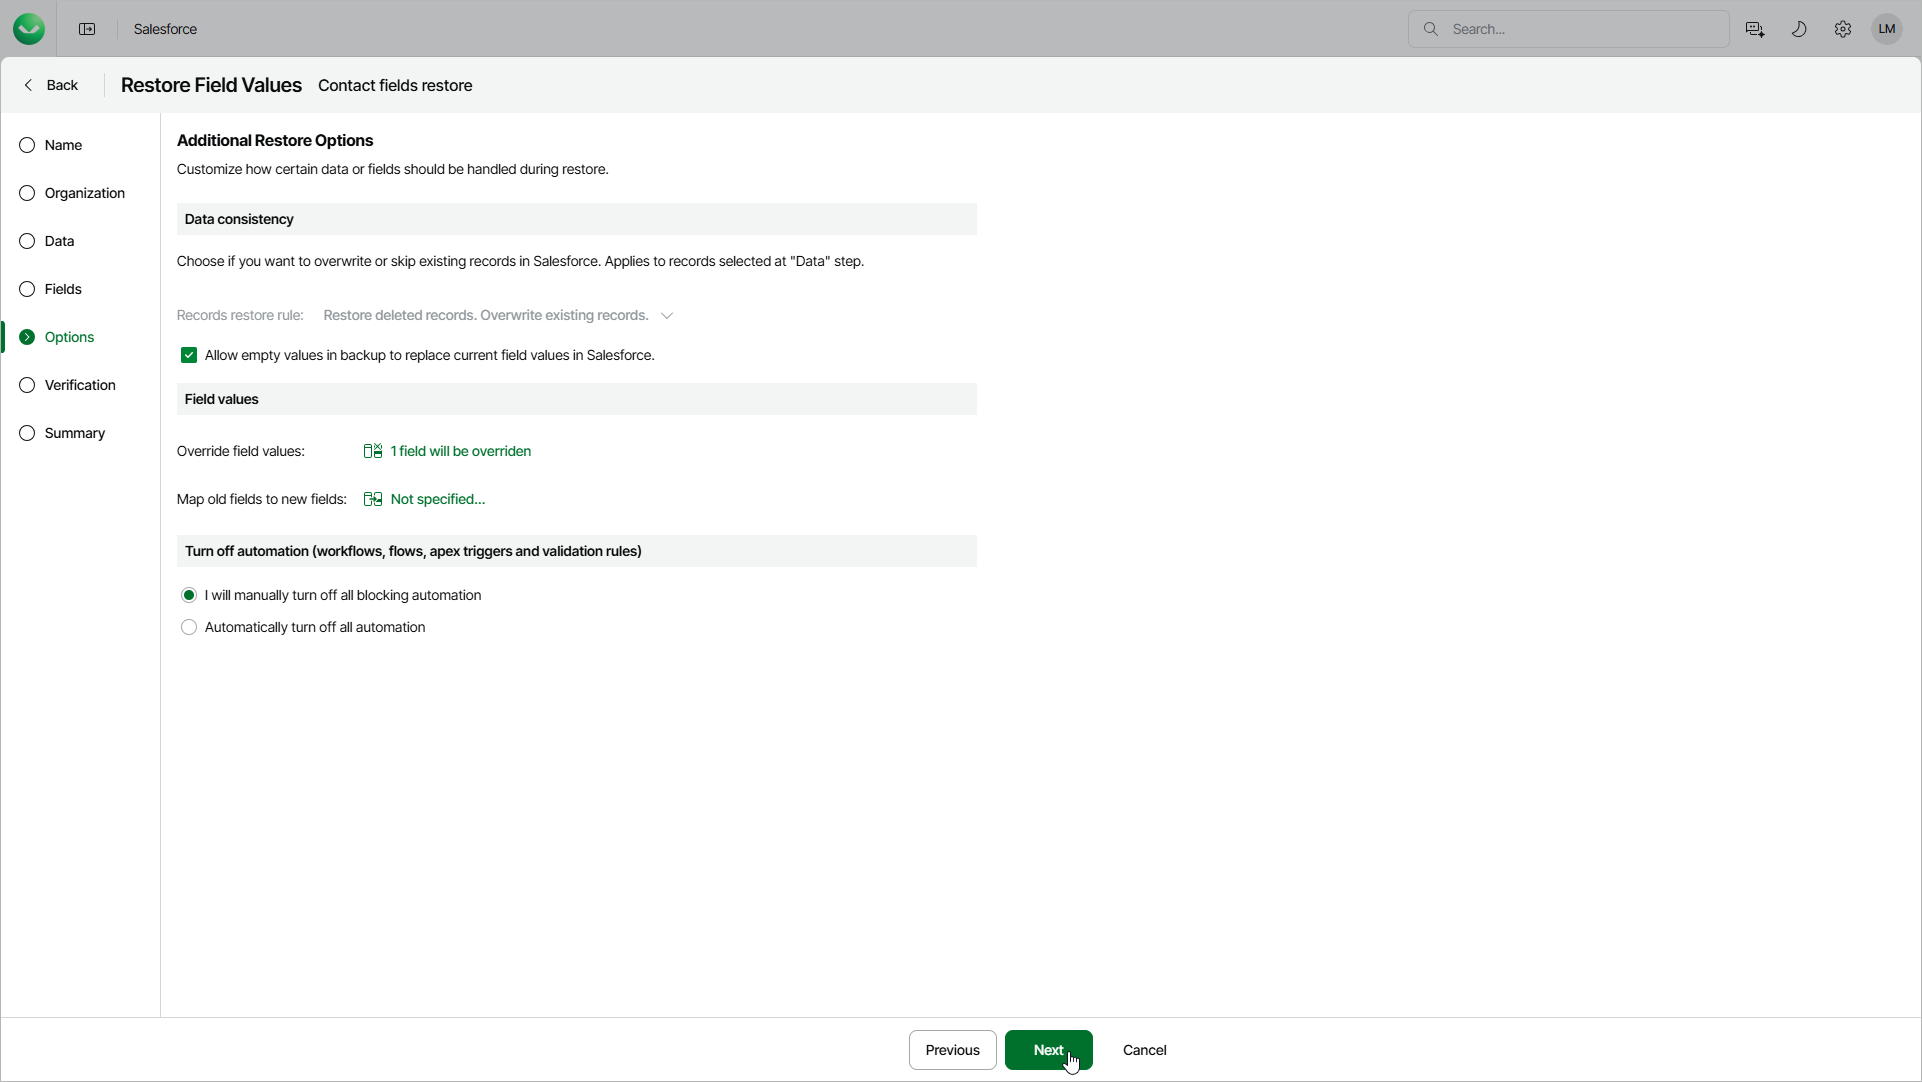1922x1082 pixels.
Task: Uncheck Allow empty values checkbox
Action: [x=189, y=355]
